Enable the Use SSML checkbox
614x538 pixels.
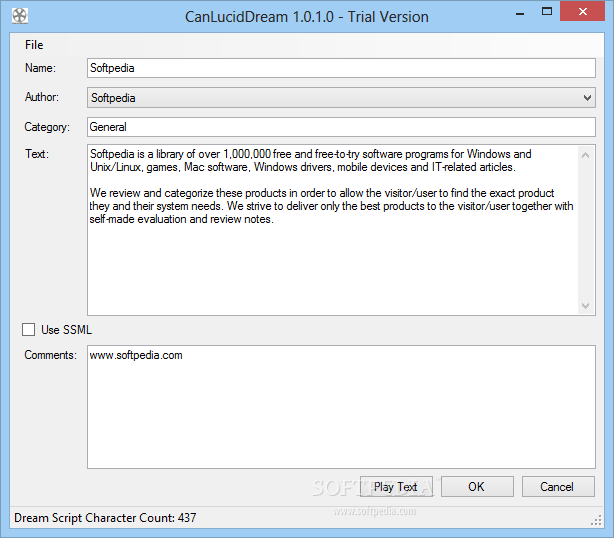coord(29,330)
